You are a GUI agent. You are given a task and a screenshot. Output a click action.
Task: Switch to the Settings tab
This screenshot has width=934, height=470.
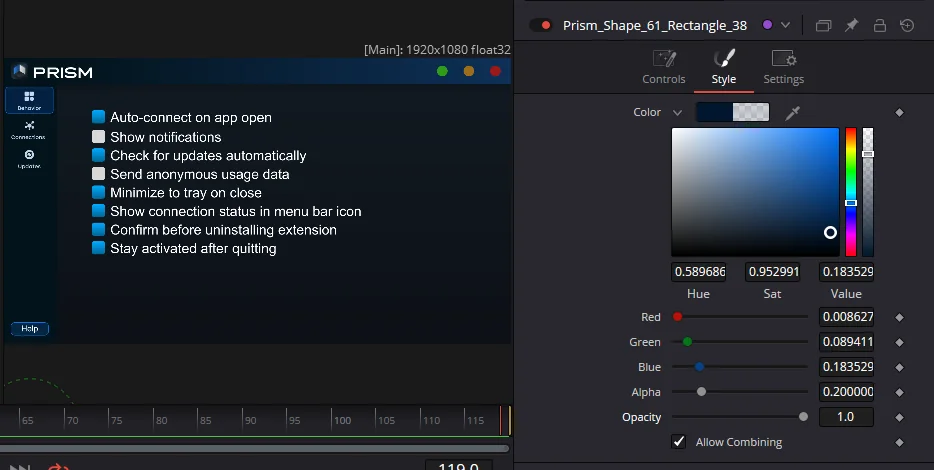(783, 67)
